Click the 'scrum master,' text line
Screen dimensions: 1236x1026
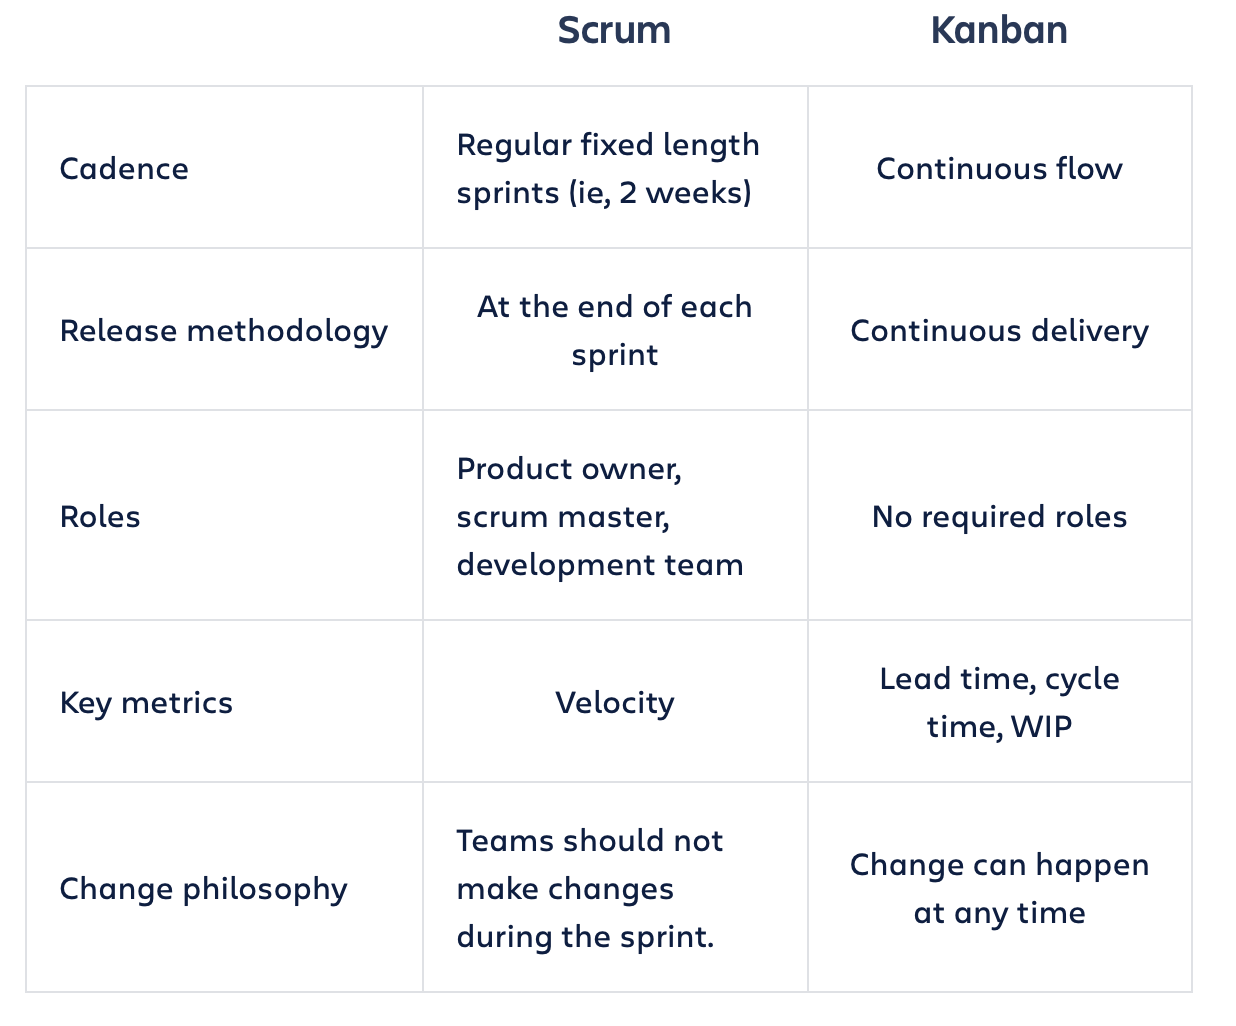(563, 517)
